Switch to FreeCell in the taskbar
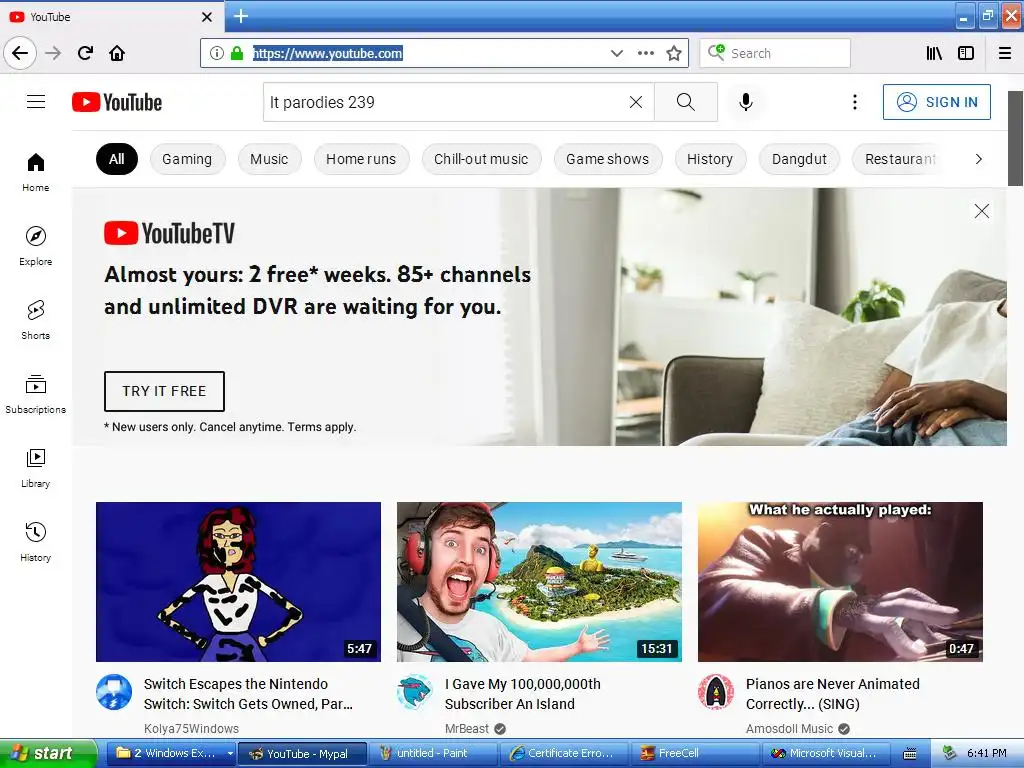 pos(695,754)
